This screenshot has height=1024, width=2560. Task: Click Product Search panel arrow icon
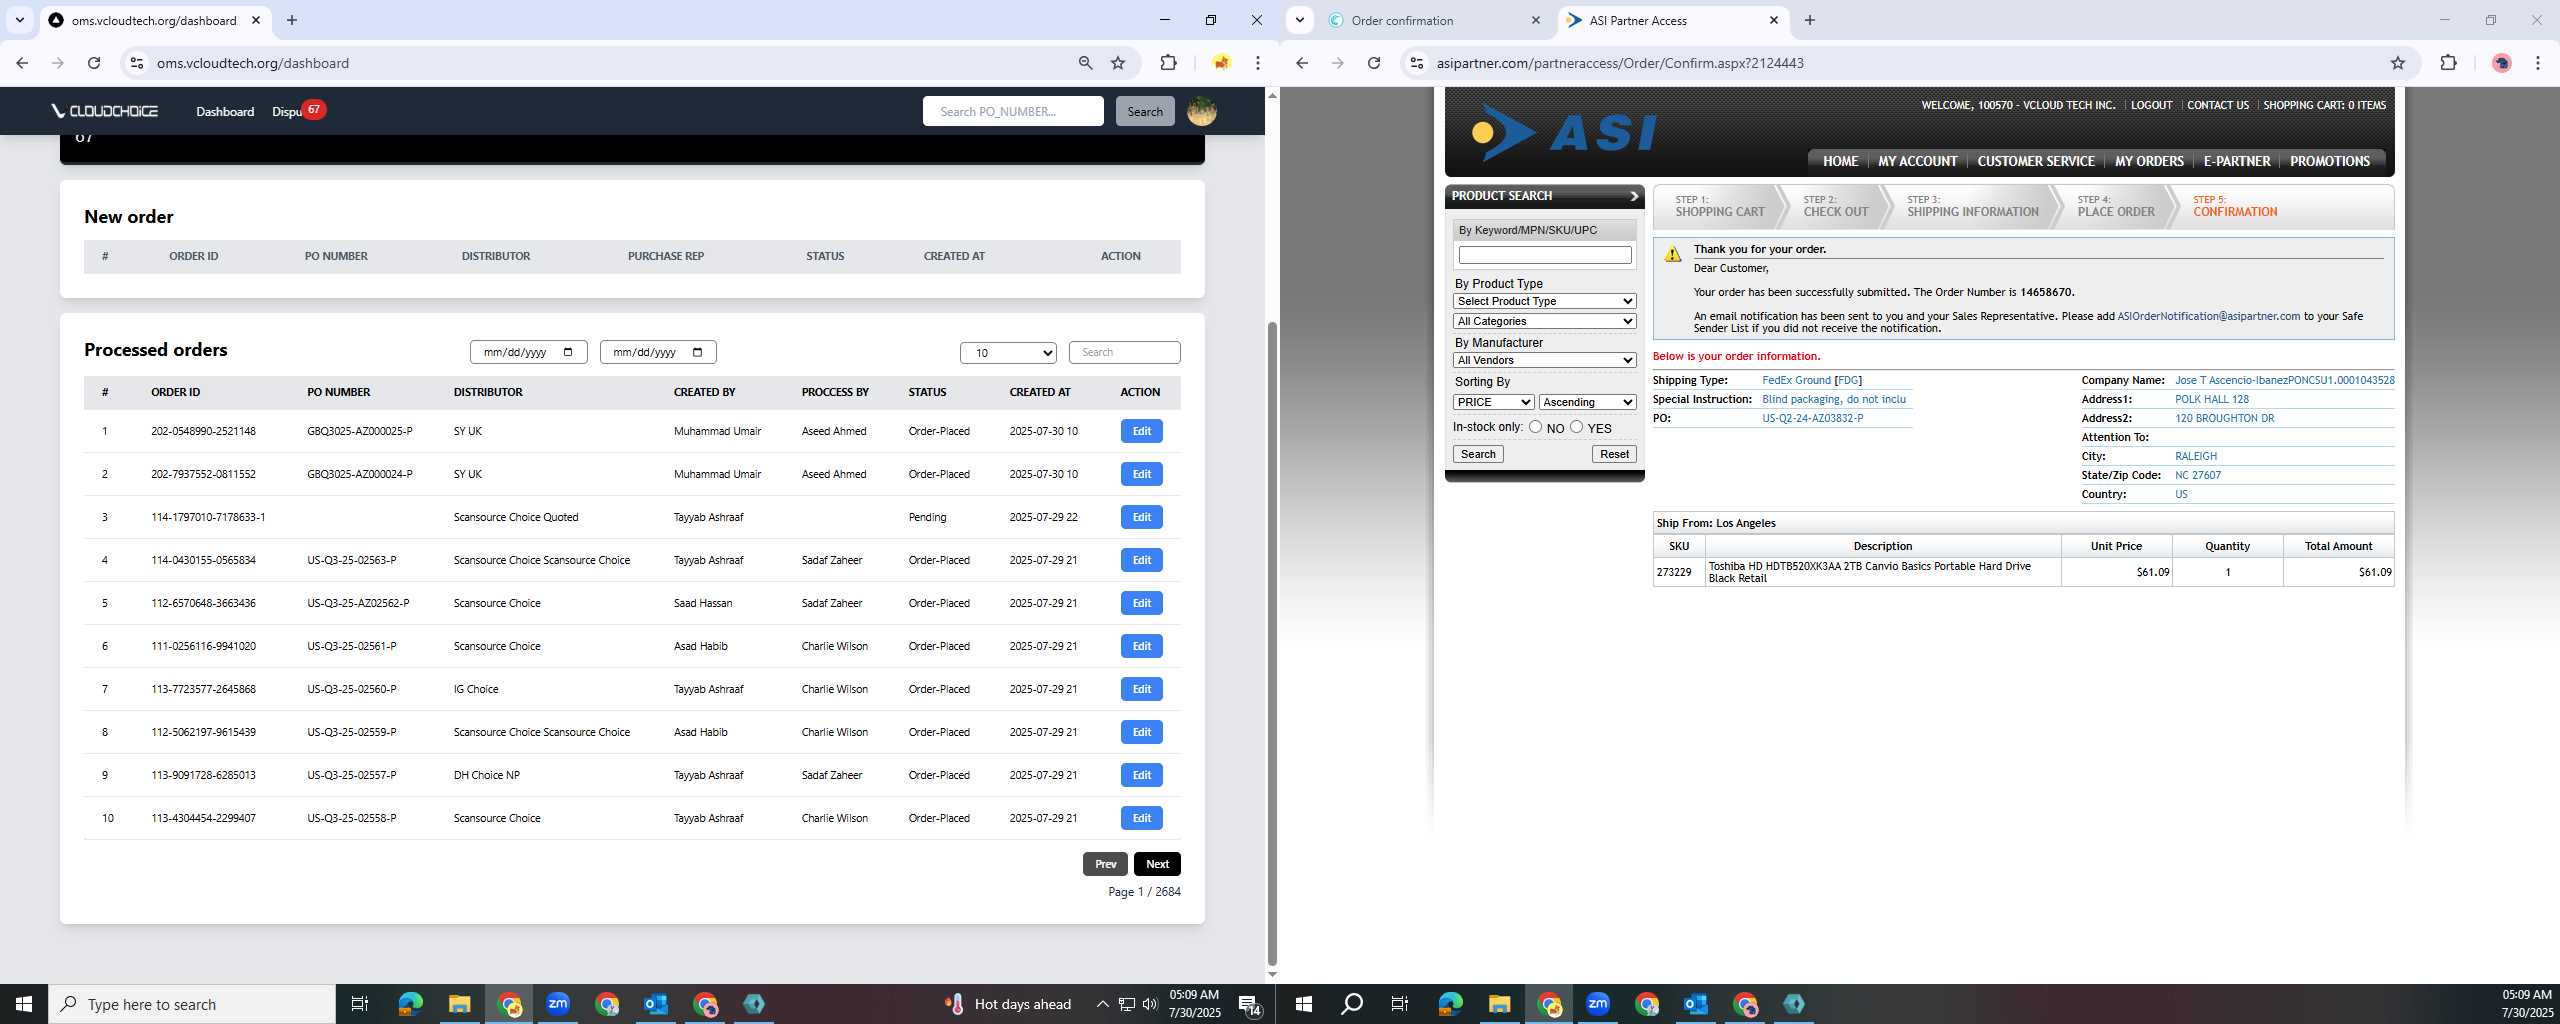point(1634,196)
